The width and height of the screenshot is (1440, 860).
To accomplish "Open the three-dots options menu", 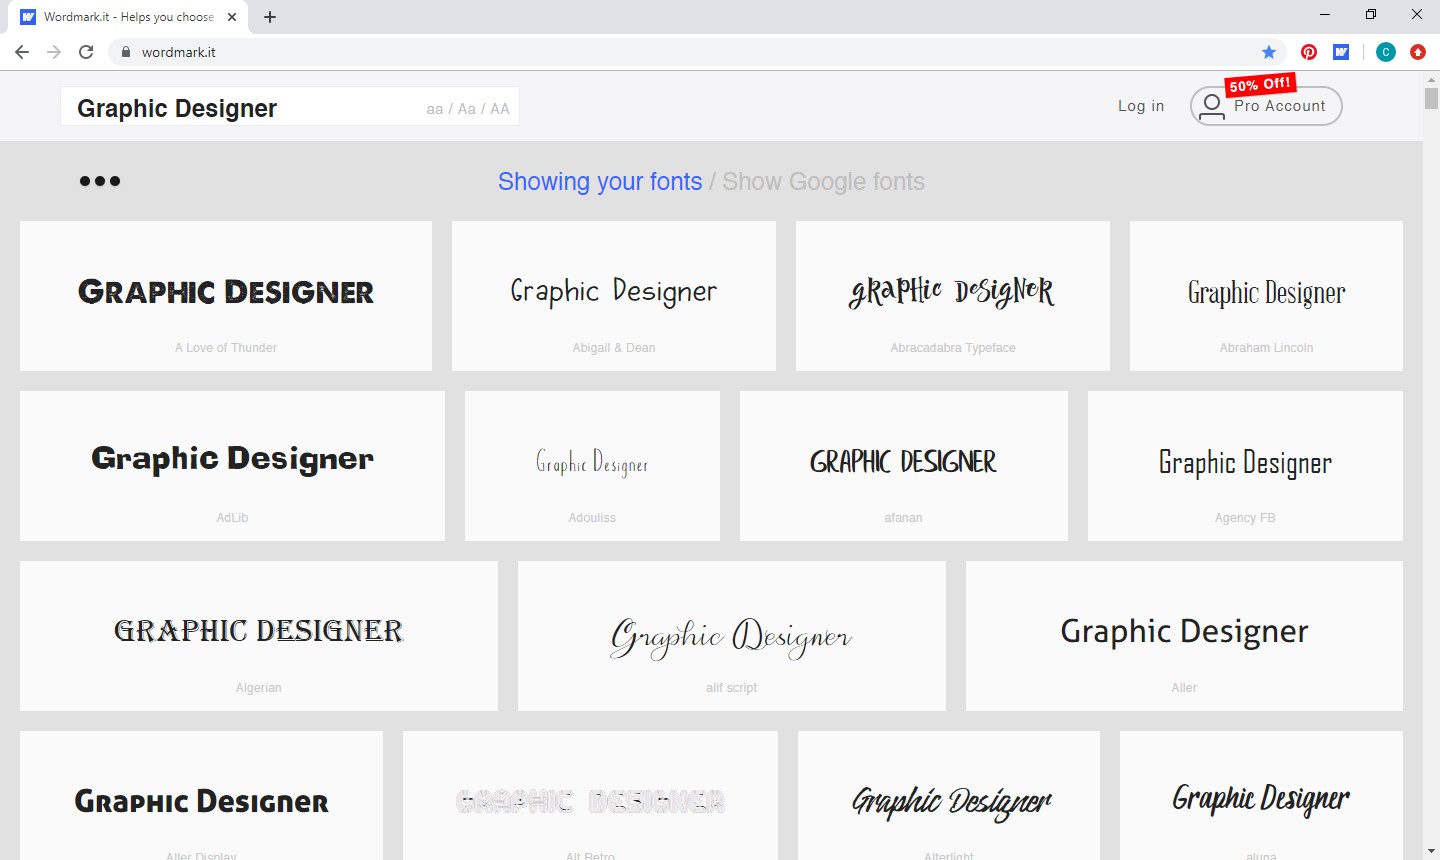I will pyautogui.click(x=100, y=181).
